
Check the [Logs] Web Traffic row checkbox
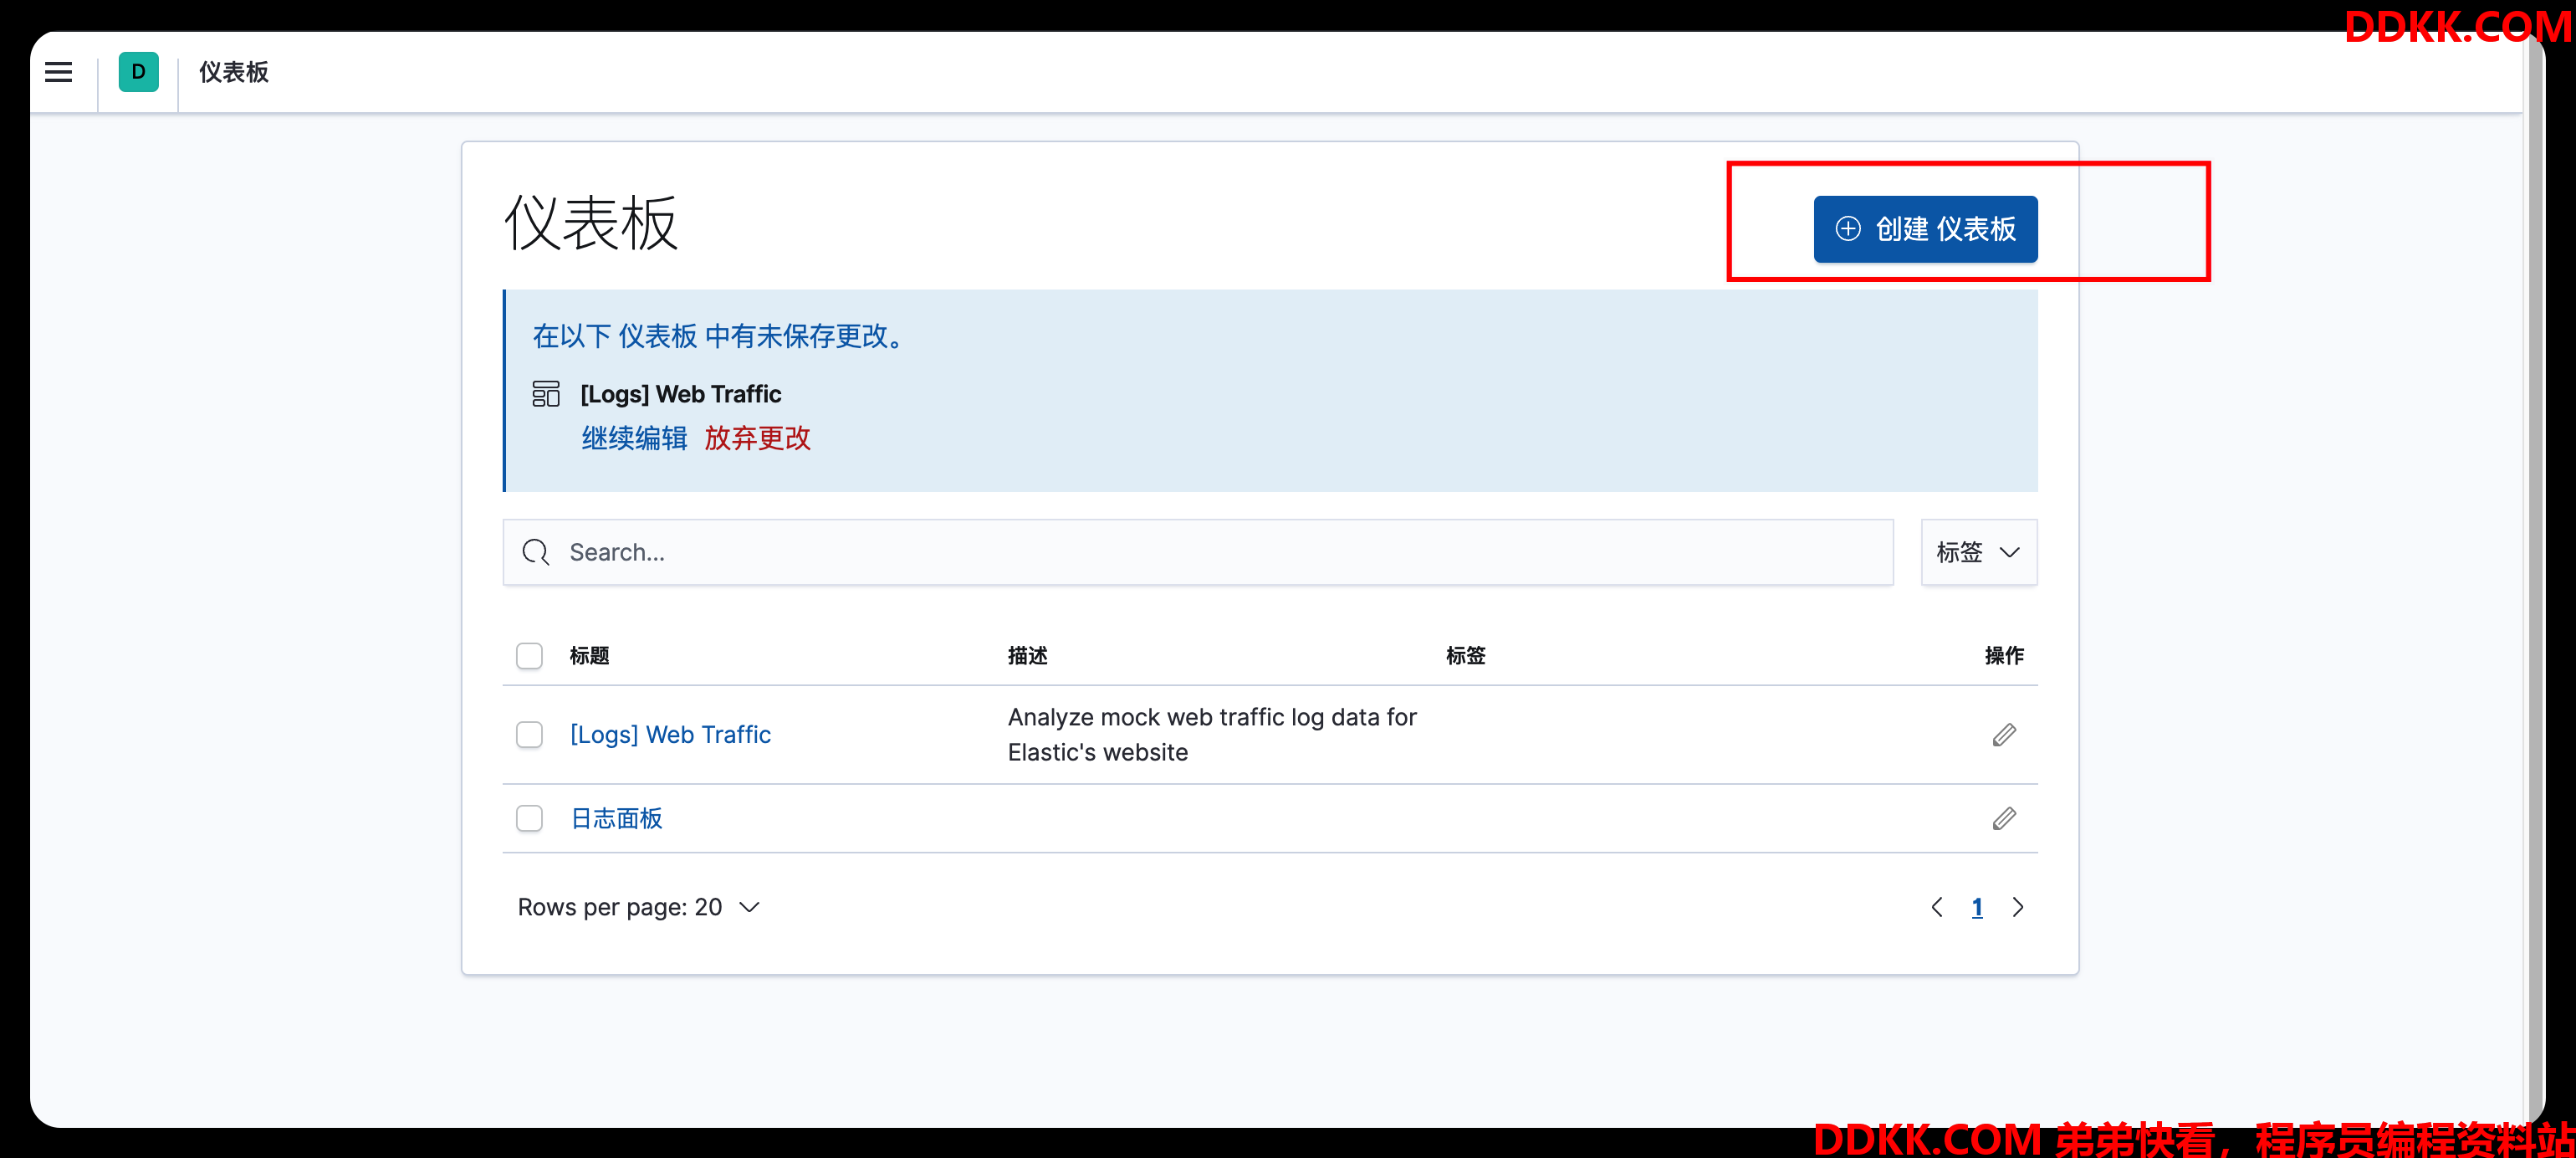point(529,735)
